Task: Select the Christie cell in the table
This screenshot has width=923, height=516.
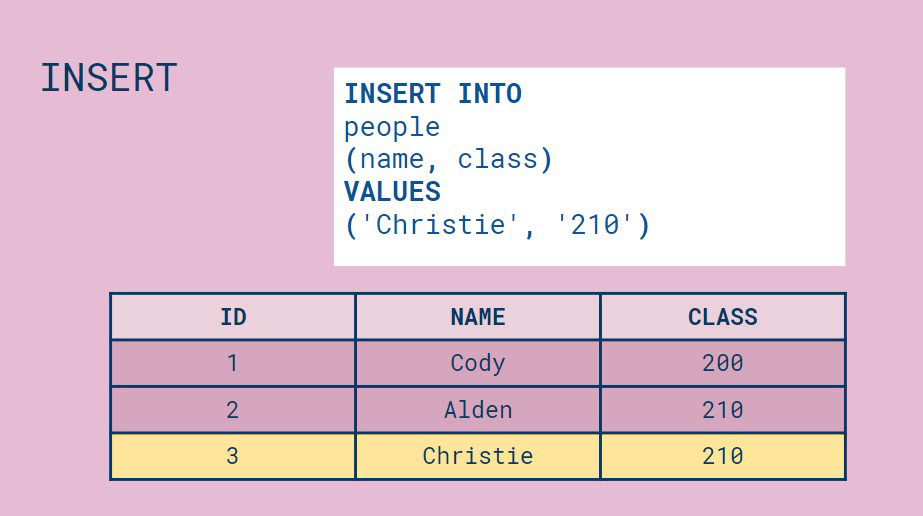Action: point(478,456)
